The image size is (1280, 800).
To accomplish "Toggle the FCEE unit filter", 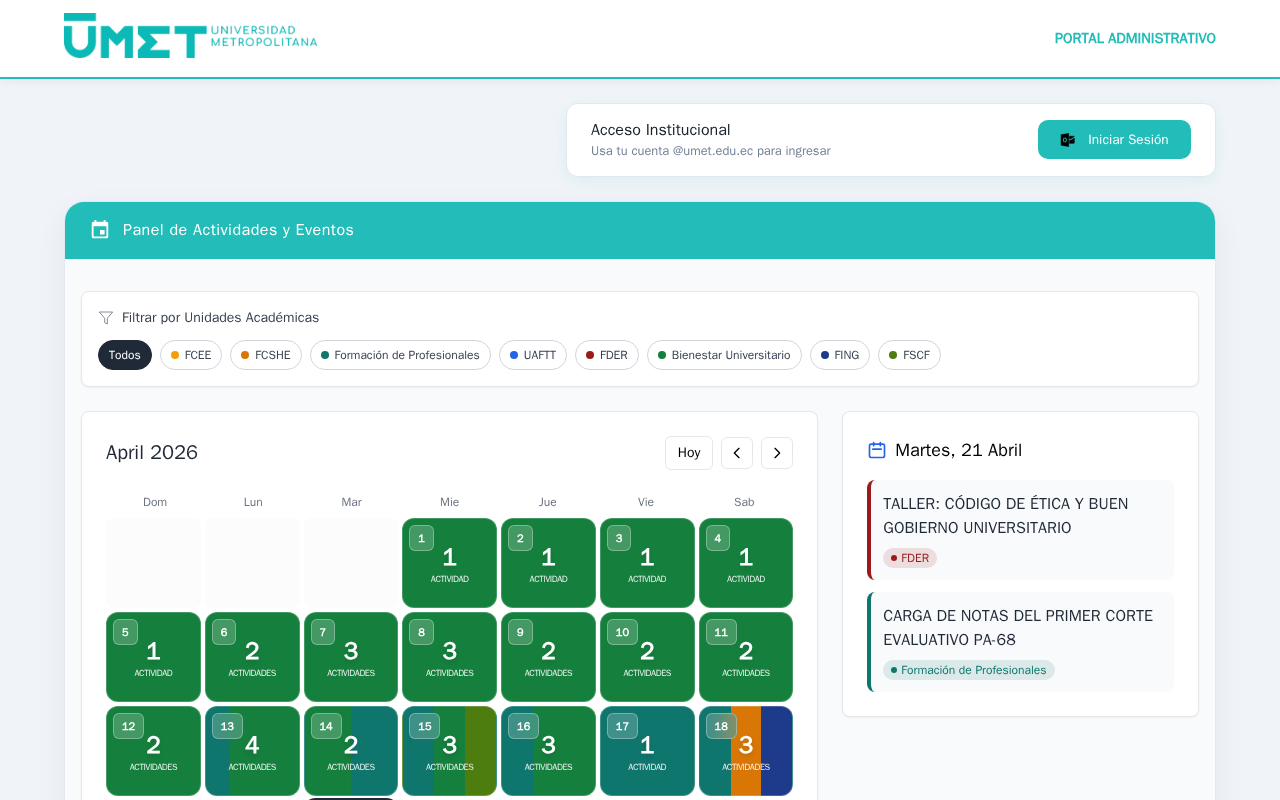I will click(191, 355).
